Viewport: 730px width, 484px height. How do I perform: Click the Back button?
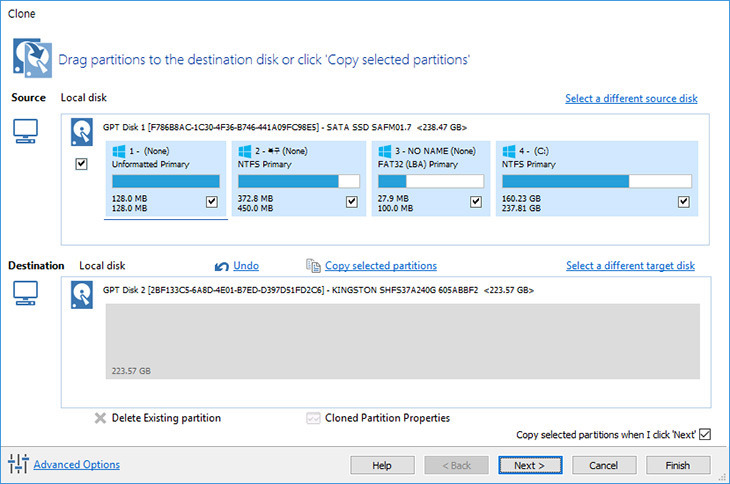[456, 465]
